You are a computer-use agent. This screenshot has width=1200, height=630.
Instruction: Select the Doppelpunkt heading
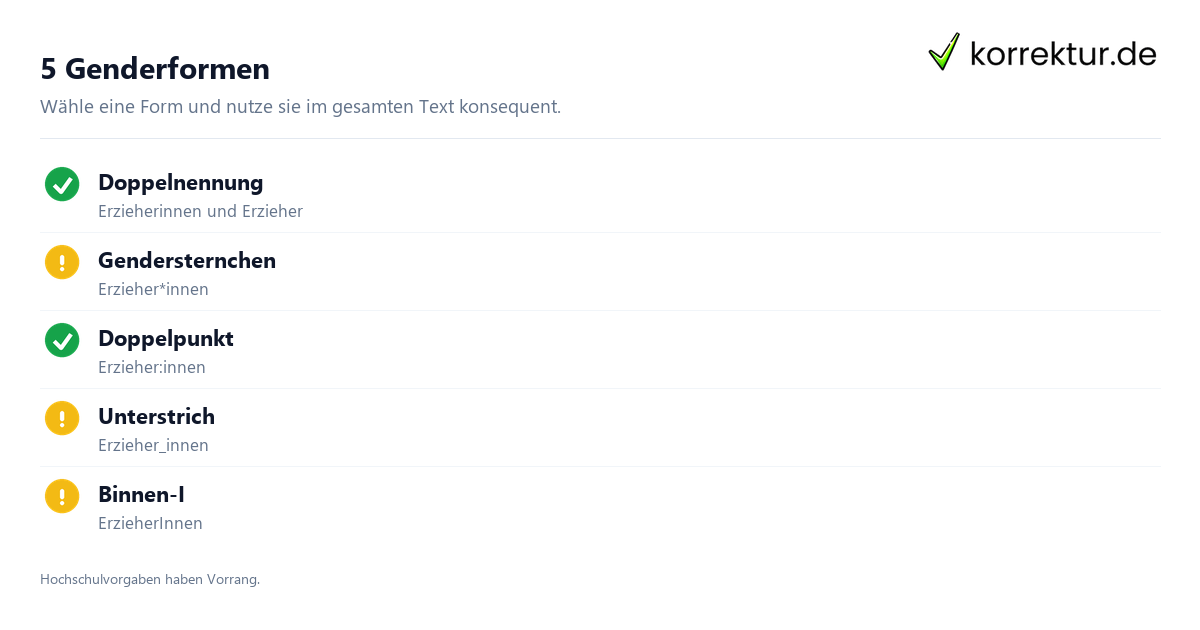pos(166,339)
